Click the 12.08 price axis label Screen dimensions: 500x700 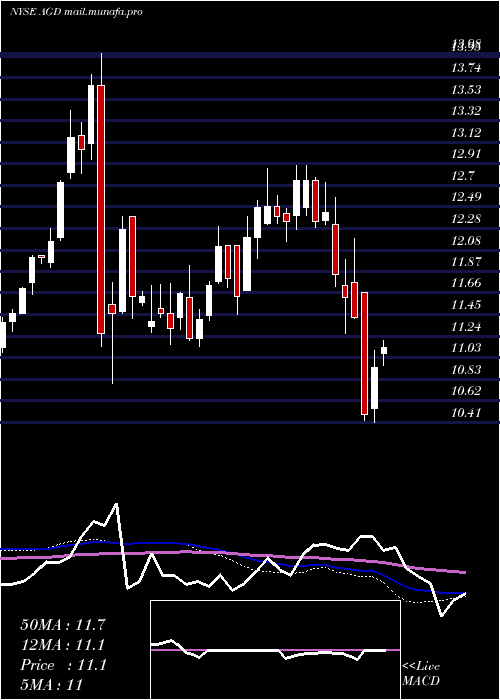pos(467,241)
